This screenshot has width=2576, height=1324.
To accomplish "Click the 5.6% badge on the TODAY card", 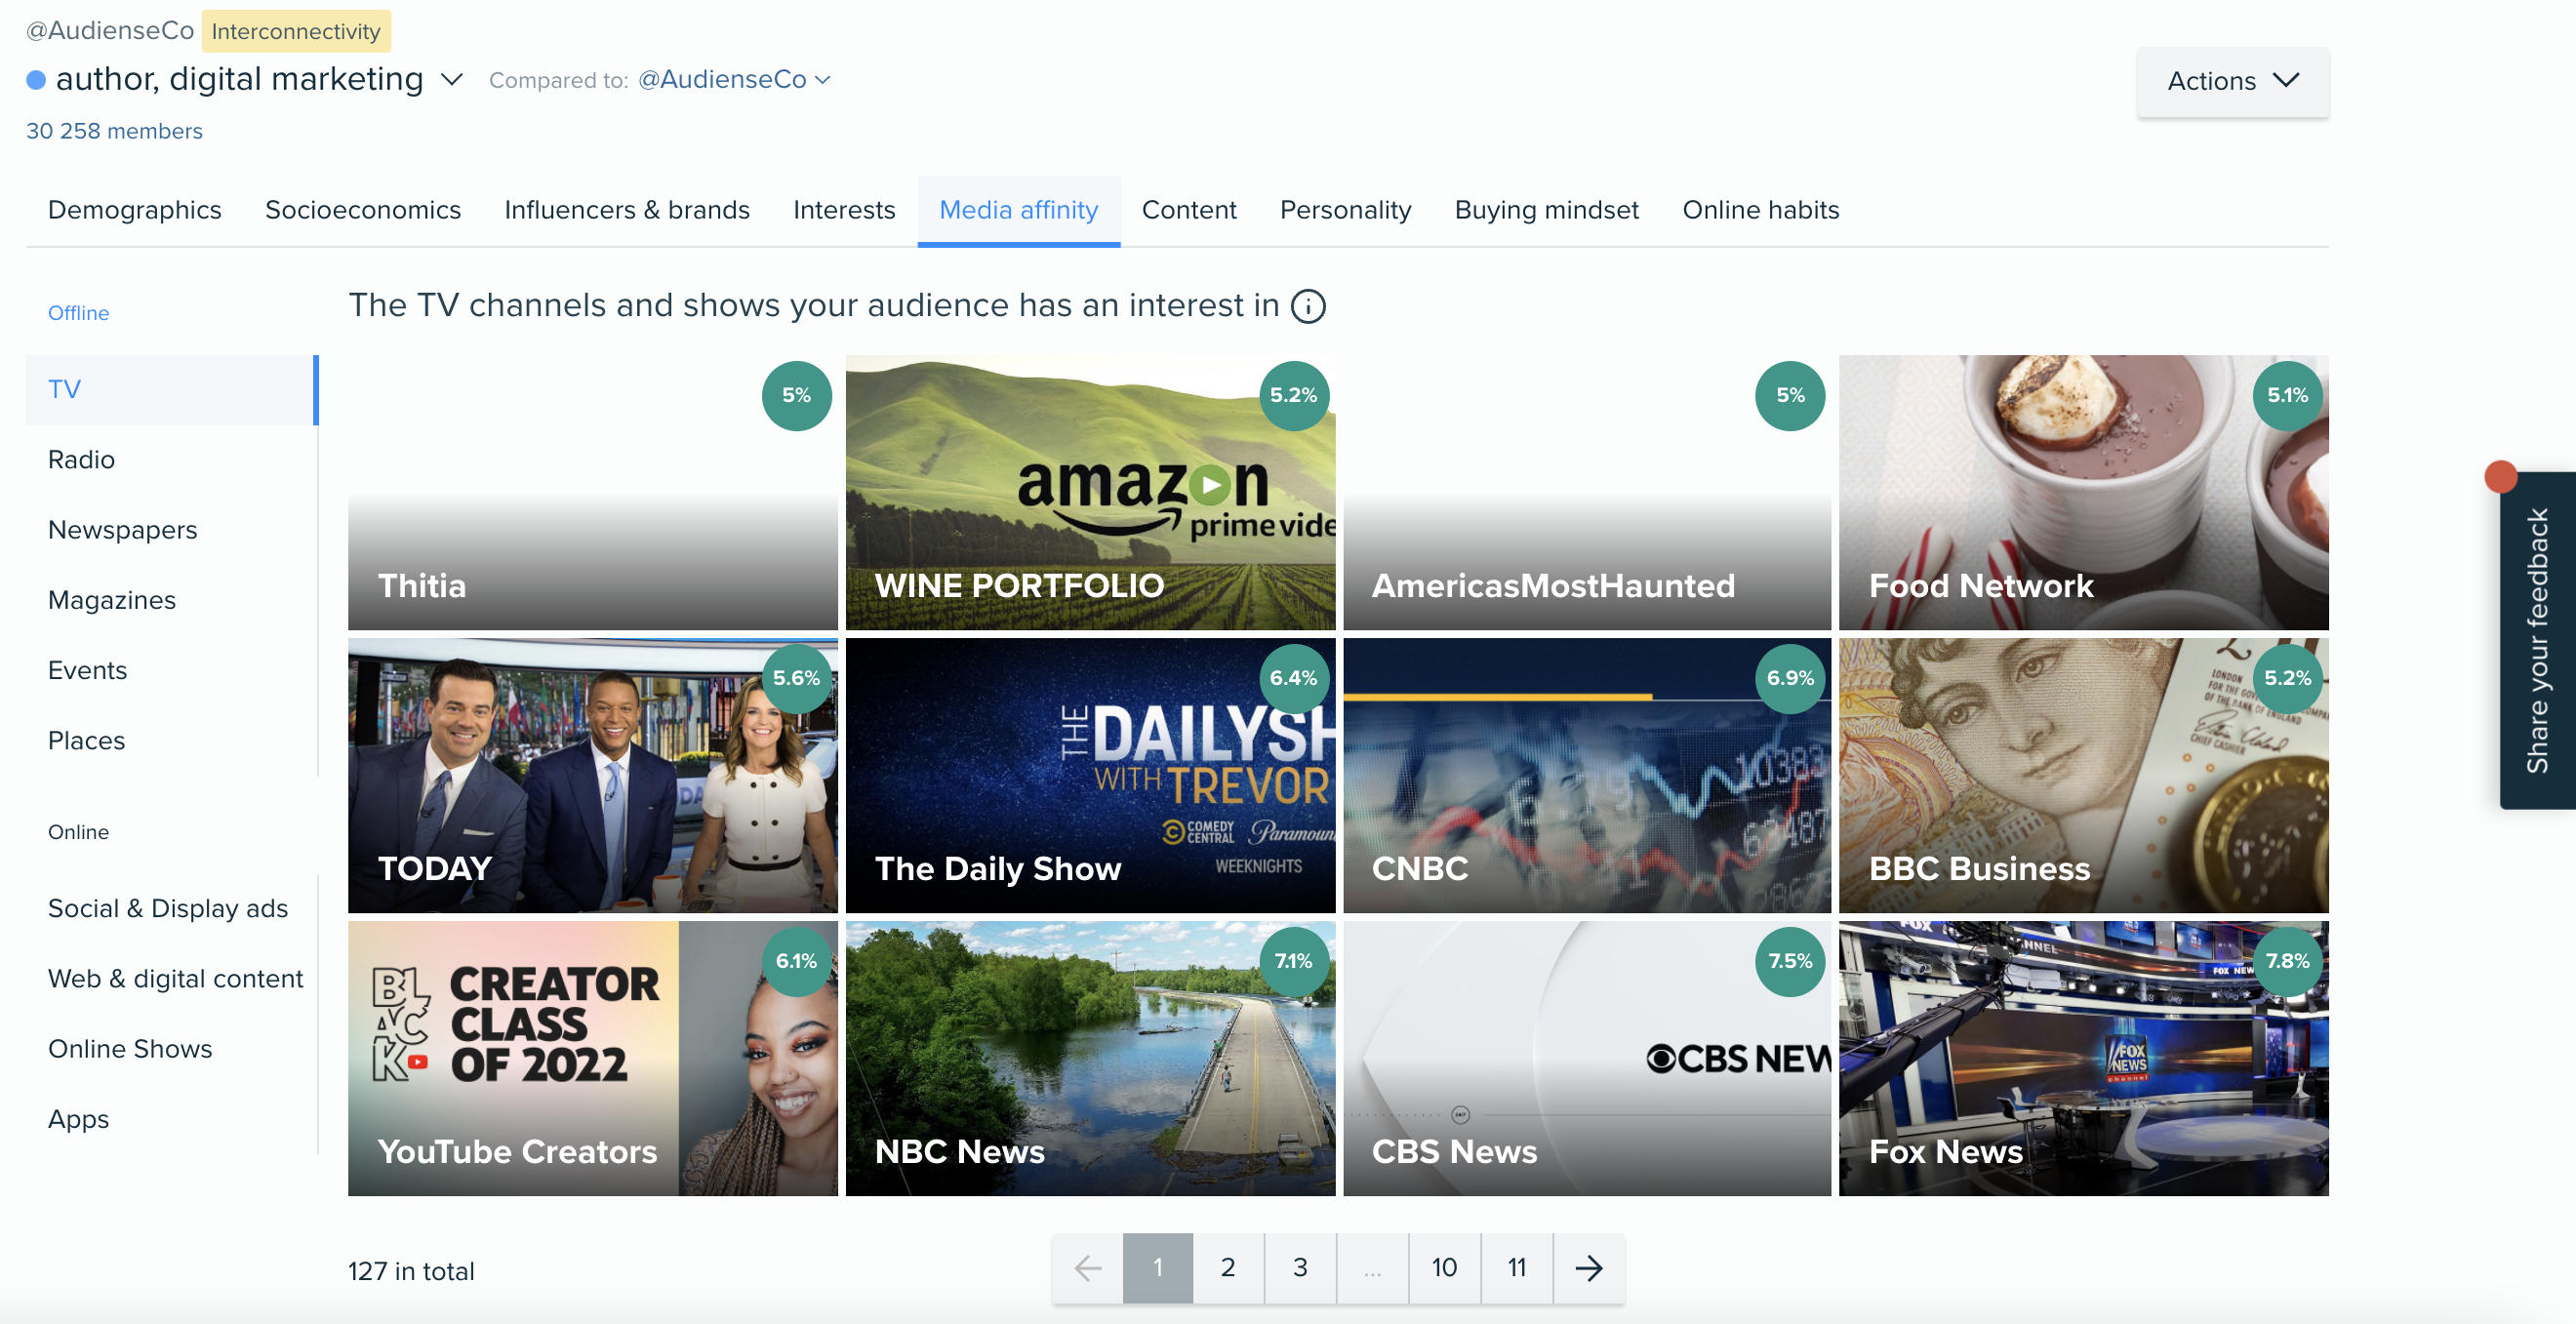I will click(x=796, y=678).
